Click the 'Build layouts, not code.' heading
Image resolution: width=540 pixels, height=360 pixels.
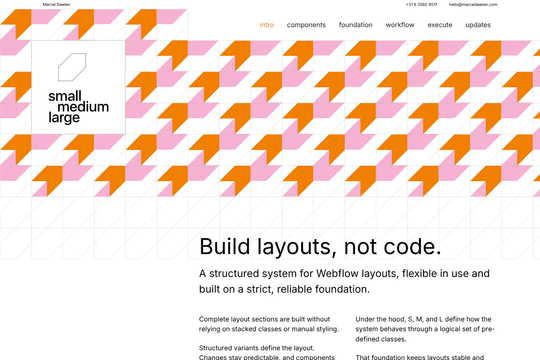click(x=320, y=246)
